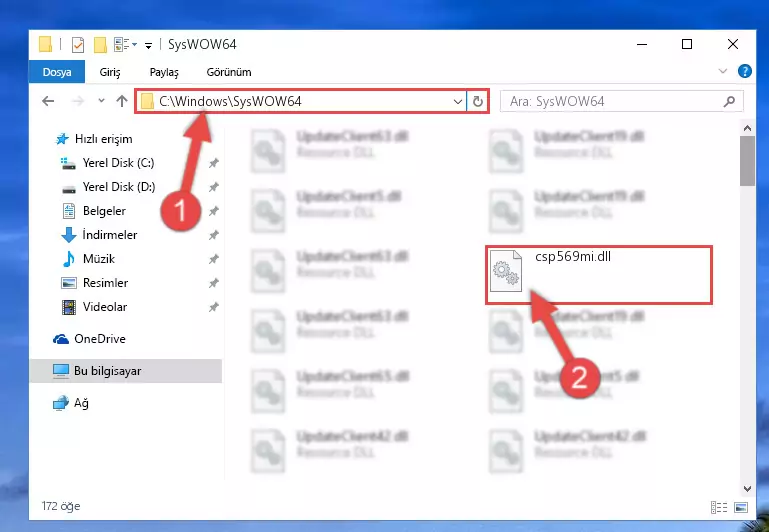Viewport: 769px width, 532px height.
Task: Click the scrollbar down arrow
Action: click(x=747, y=489)
